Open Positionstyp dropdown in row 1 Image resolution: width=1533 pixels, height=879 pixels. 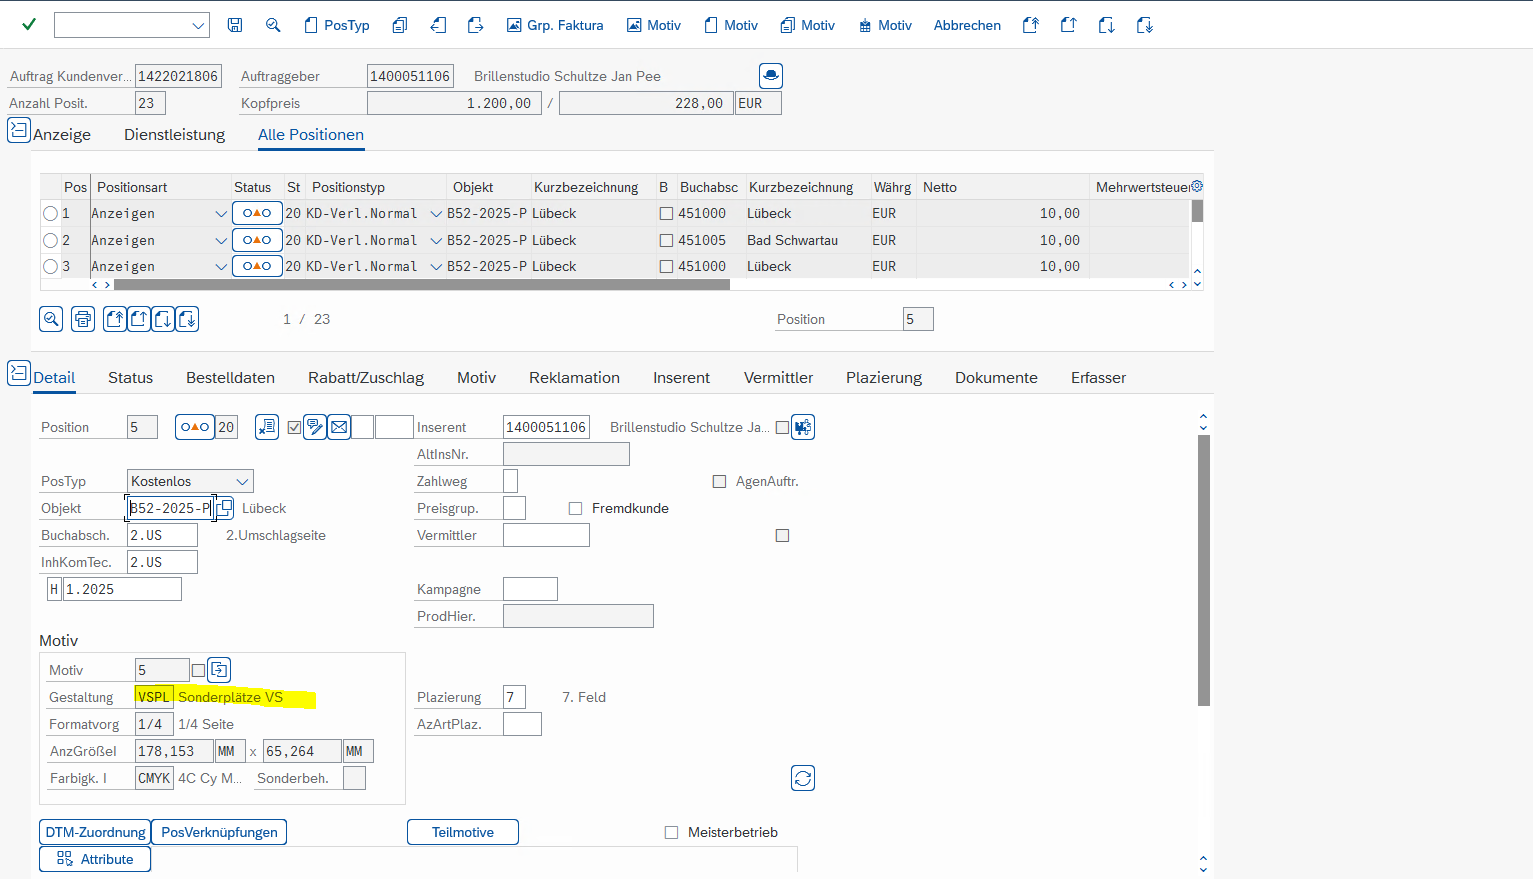pyautogui.click(x=436, y=213)
